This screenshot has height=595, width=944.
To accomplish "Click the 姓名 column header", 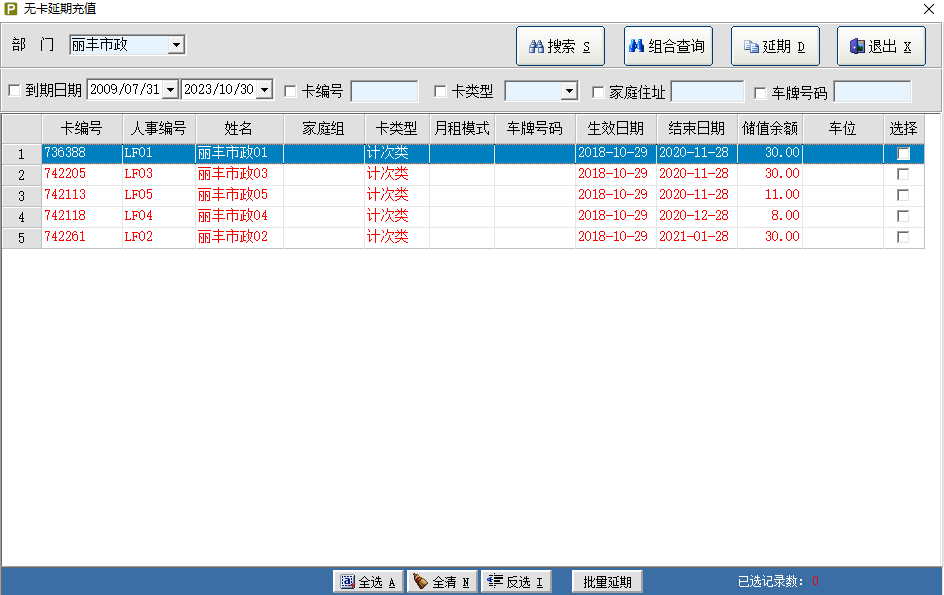I will pyautogui.click(x=239, y=128).
